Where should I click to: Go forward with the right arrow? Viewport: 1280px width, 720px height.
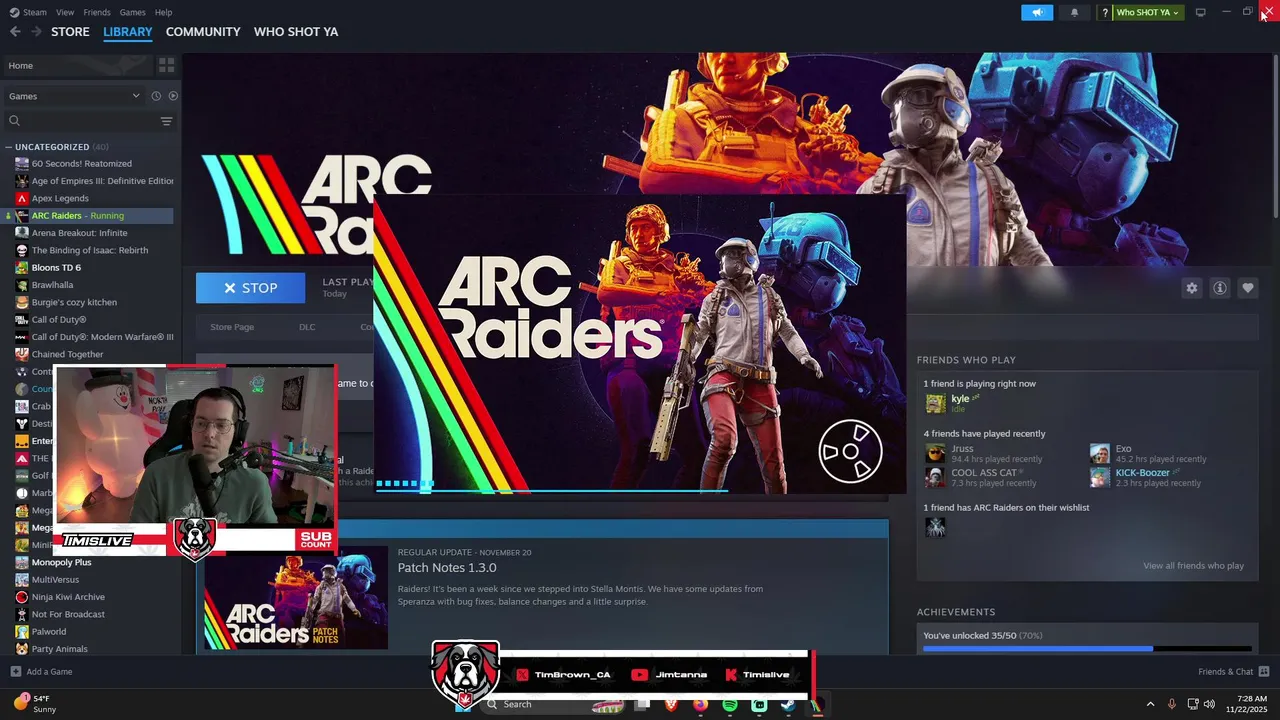[x=36, y=32]
